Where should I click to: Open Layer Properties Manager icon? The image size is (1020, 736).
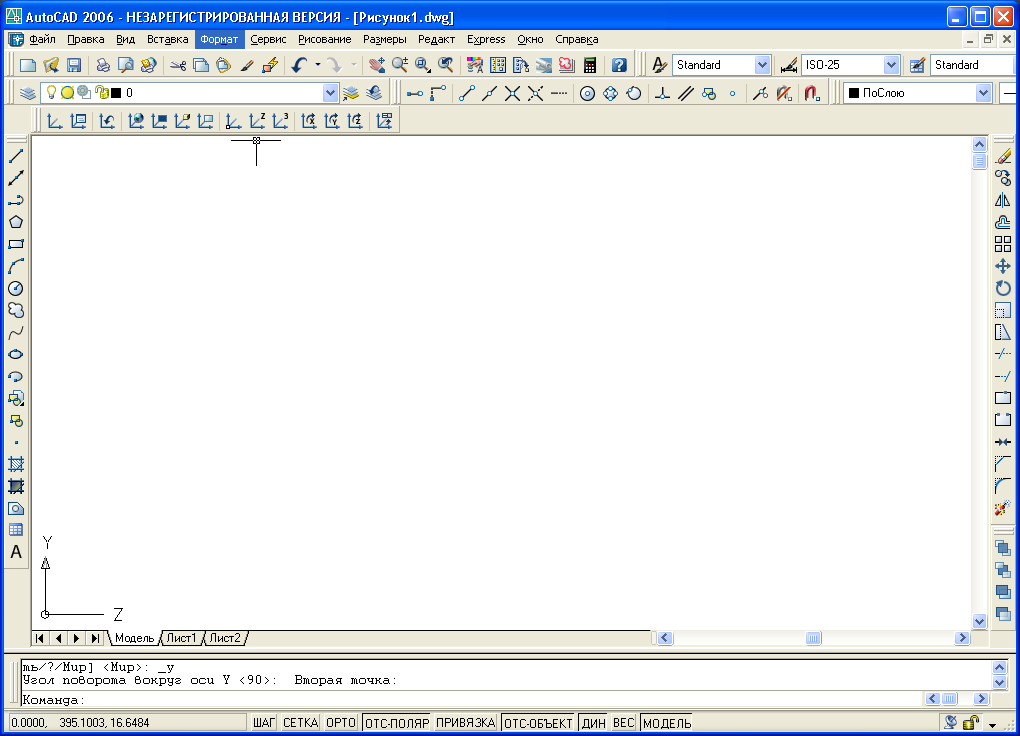[x=27, y=93]
